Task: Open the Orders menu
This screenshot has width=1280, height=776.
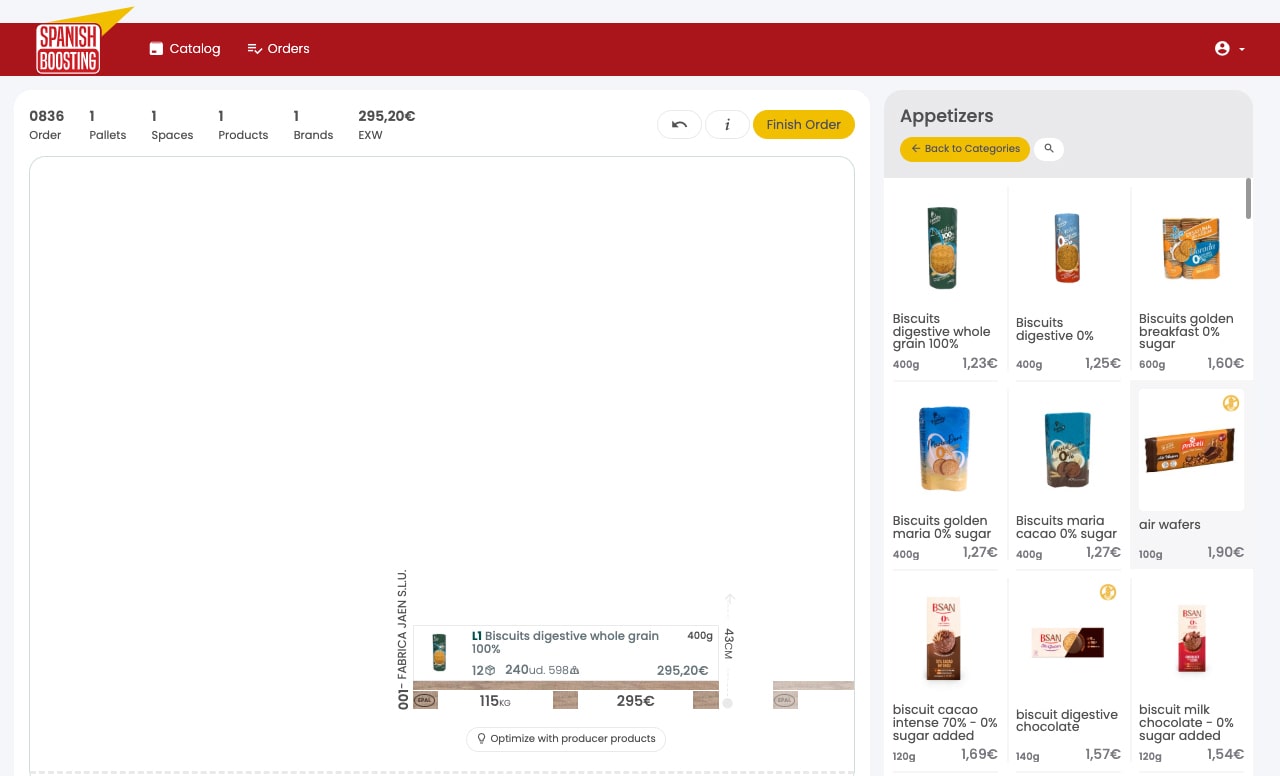Action: coord(278,48)
